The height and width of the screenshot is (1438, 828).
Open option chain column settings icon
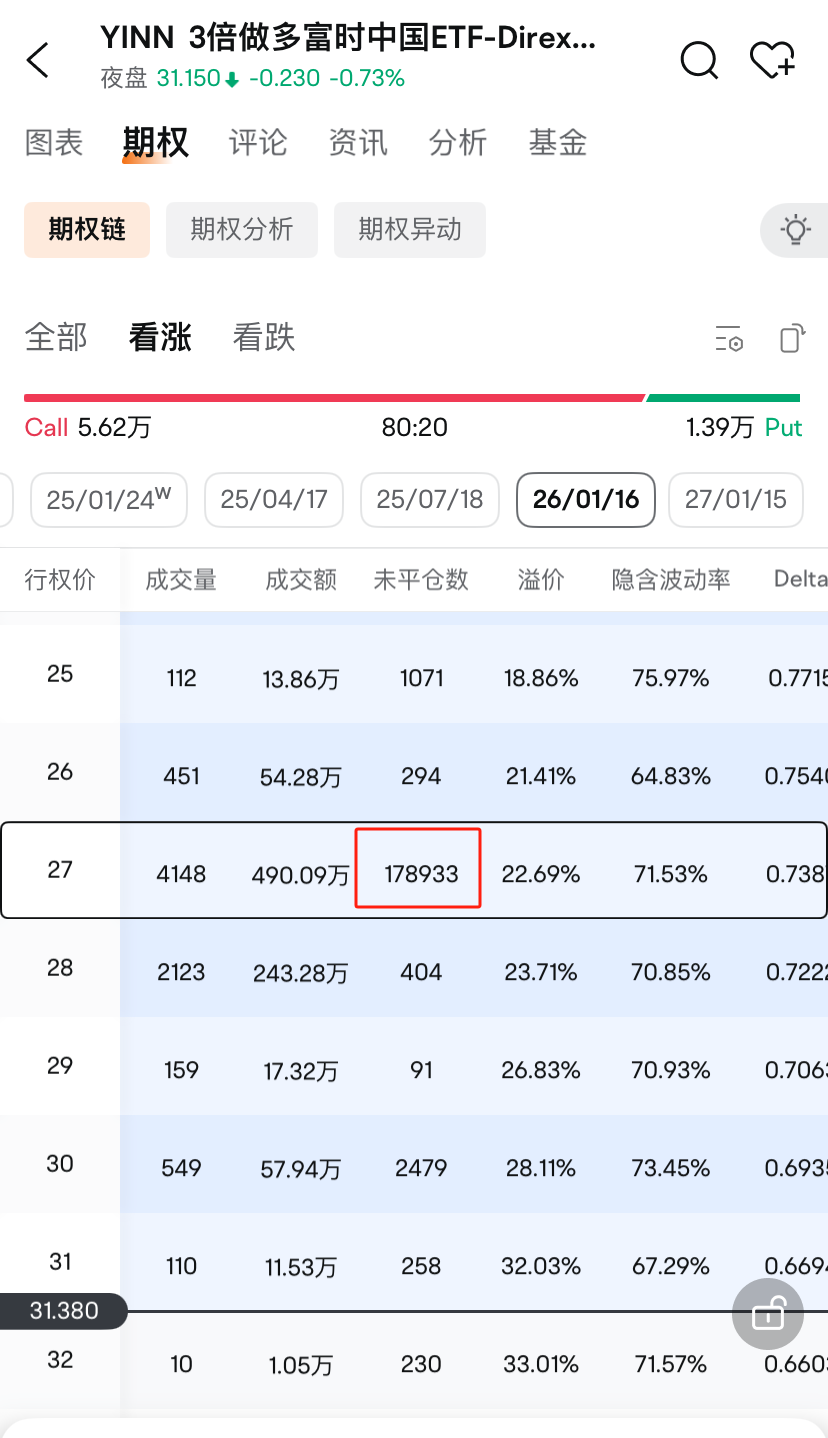tap(729, 339)
